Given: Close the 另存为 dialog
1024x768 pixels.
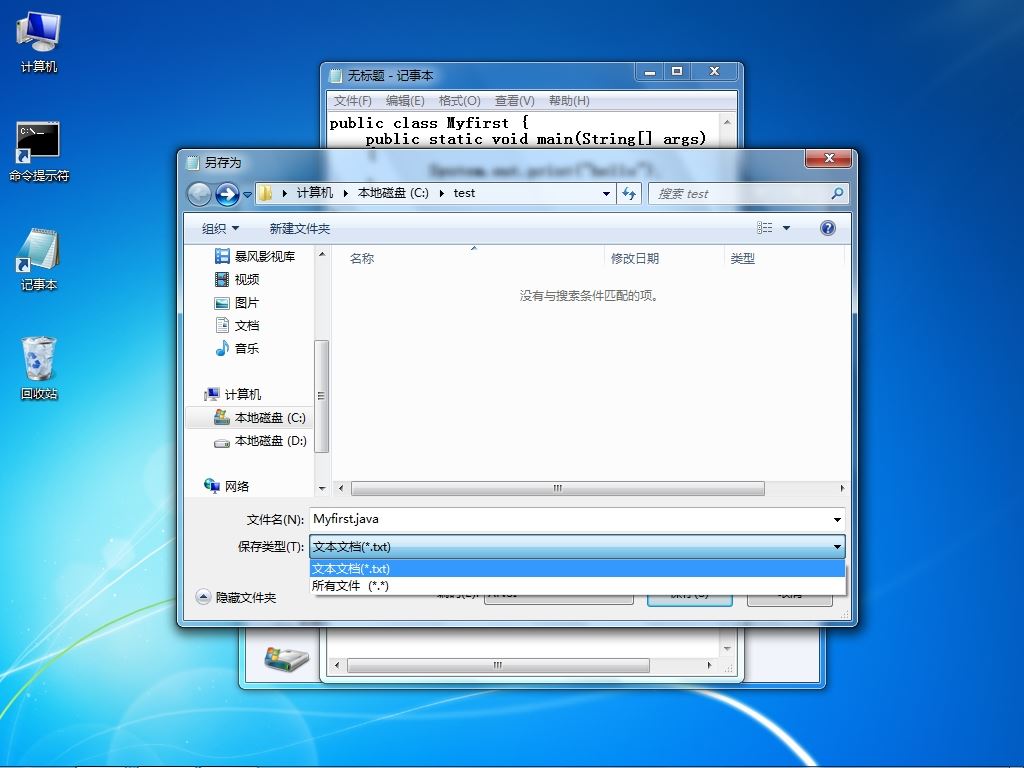Looking at the screenshot, I should (829, 158).
